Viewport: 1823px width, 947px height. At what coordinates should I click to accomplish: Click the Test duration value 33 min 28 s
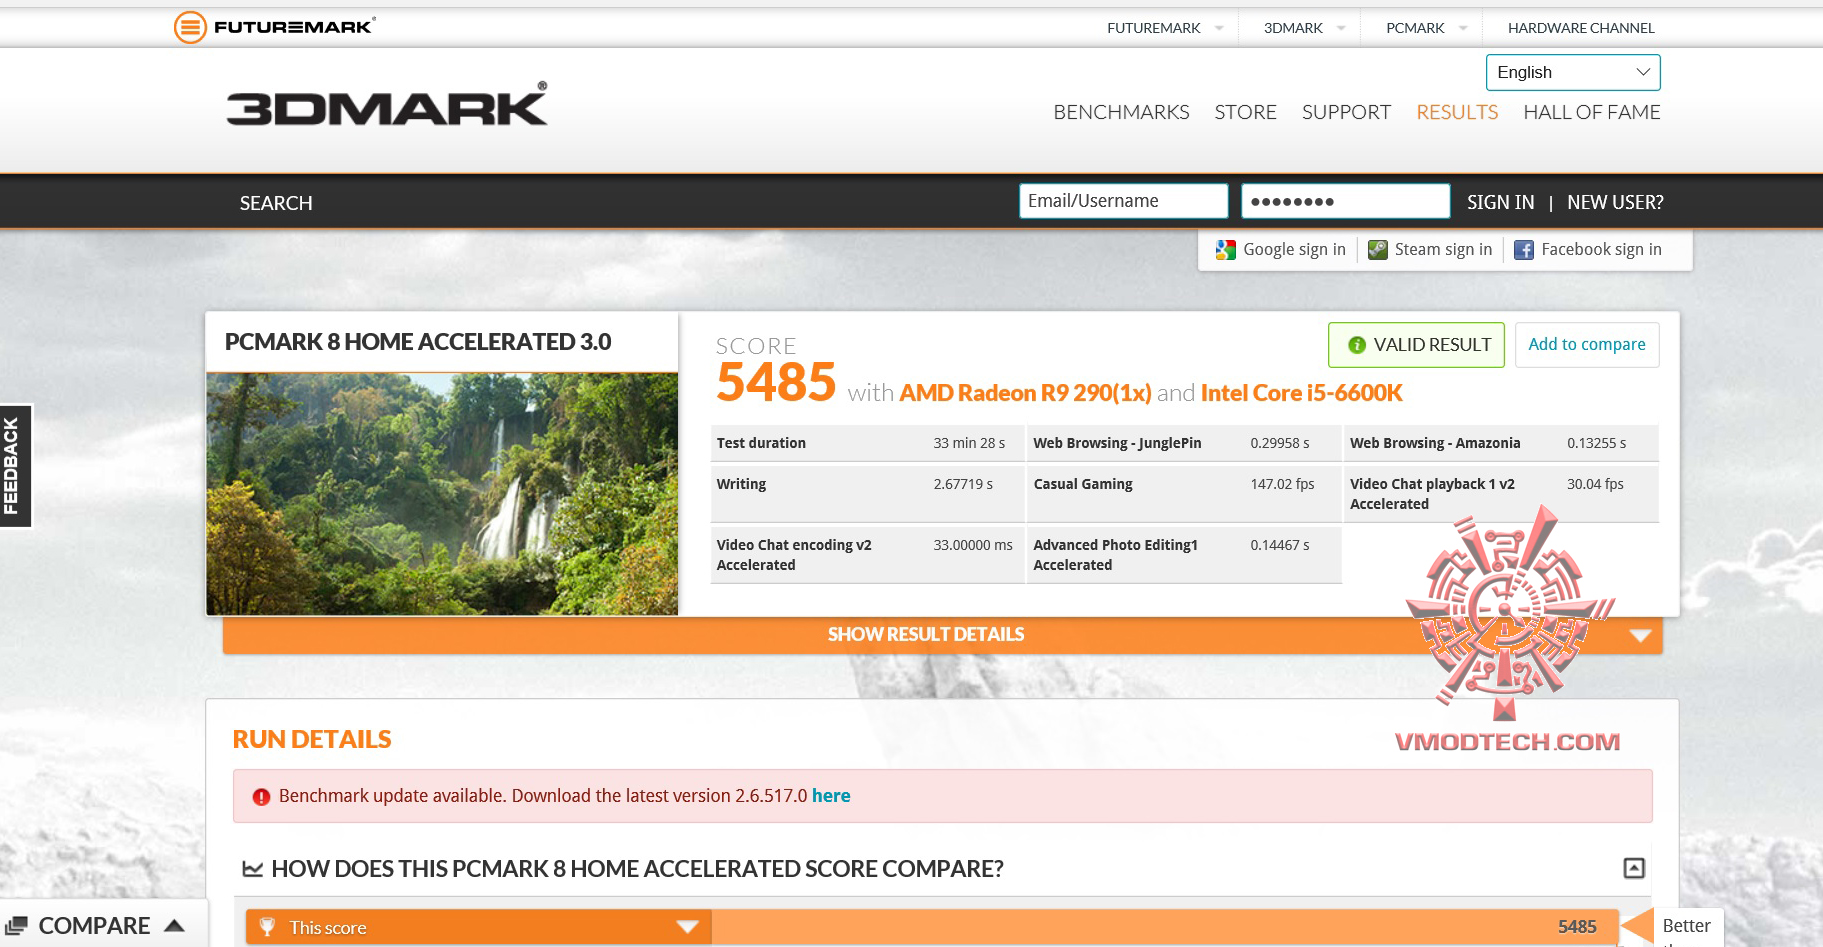(x=969, y=443)
